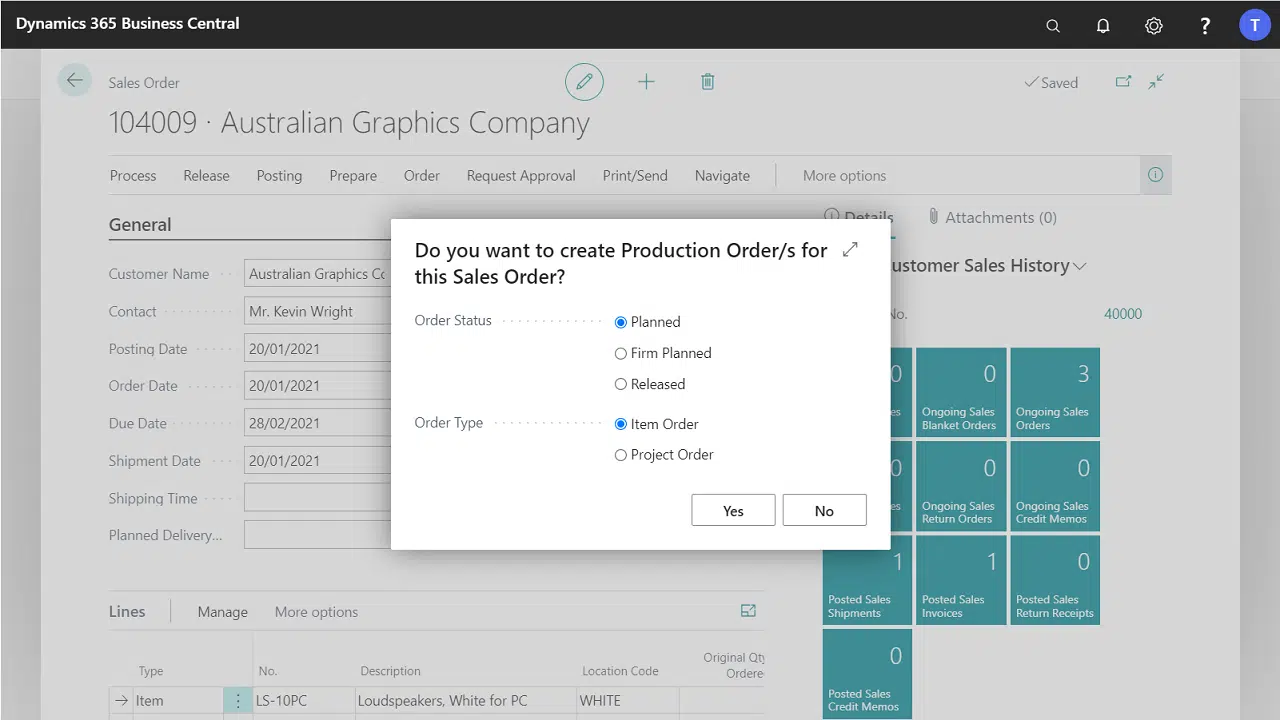This screenshot has width=1280, height=720.
Task: Choose Project Order as order type
Action: tap(621, 455)
